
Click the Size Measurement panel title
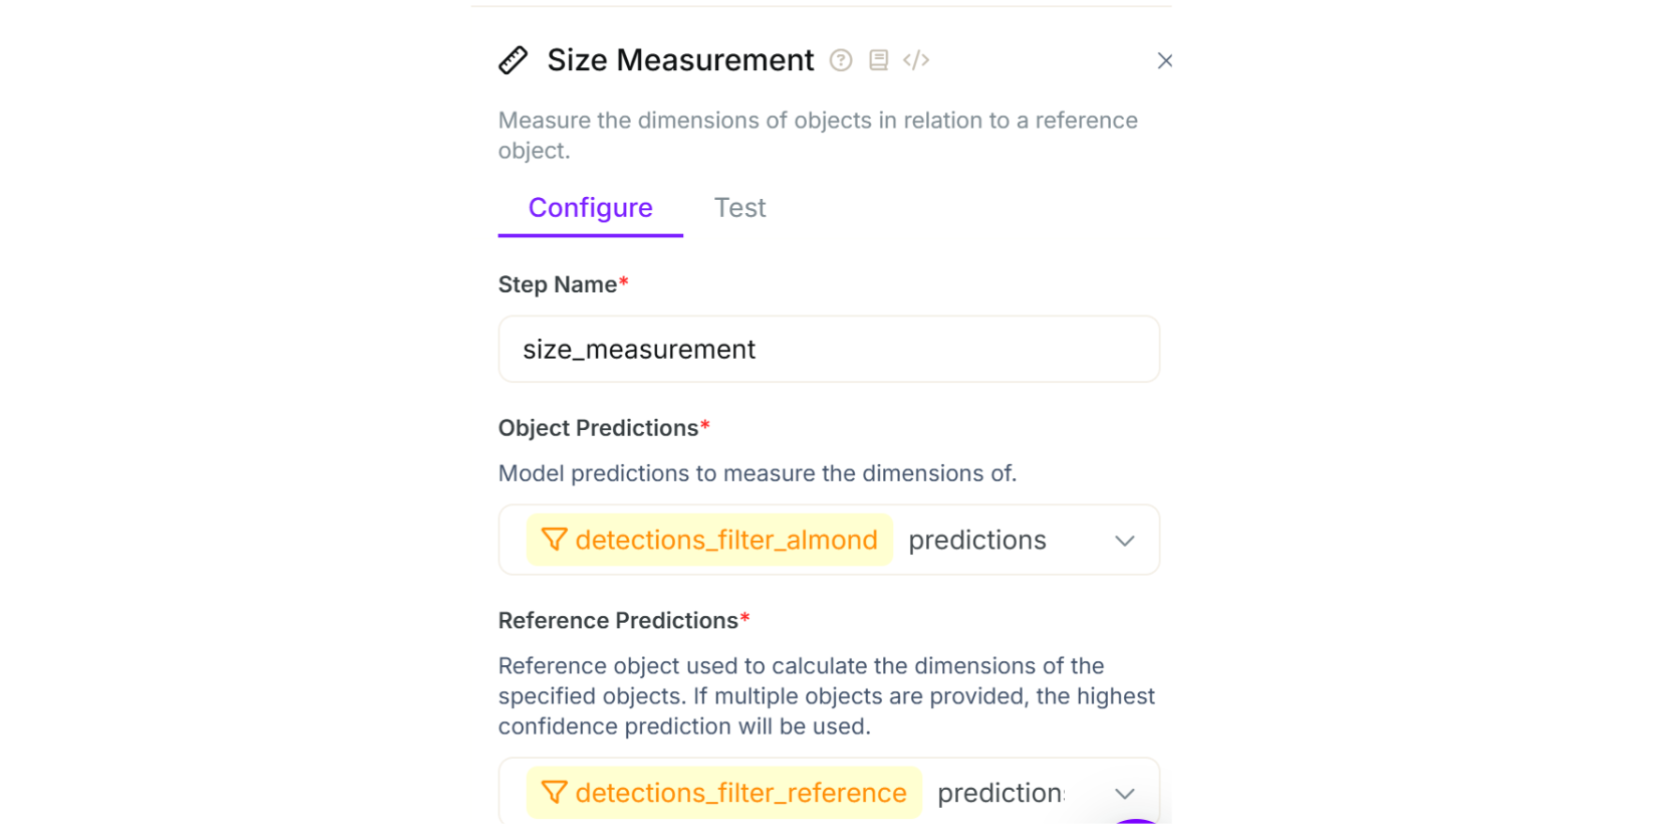click(x=680, y=61)
